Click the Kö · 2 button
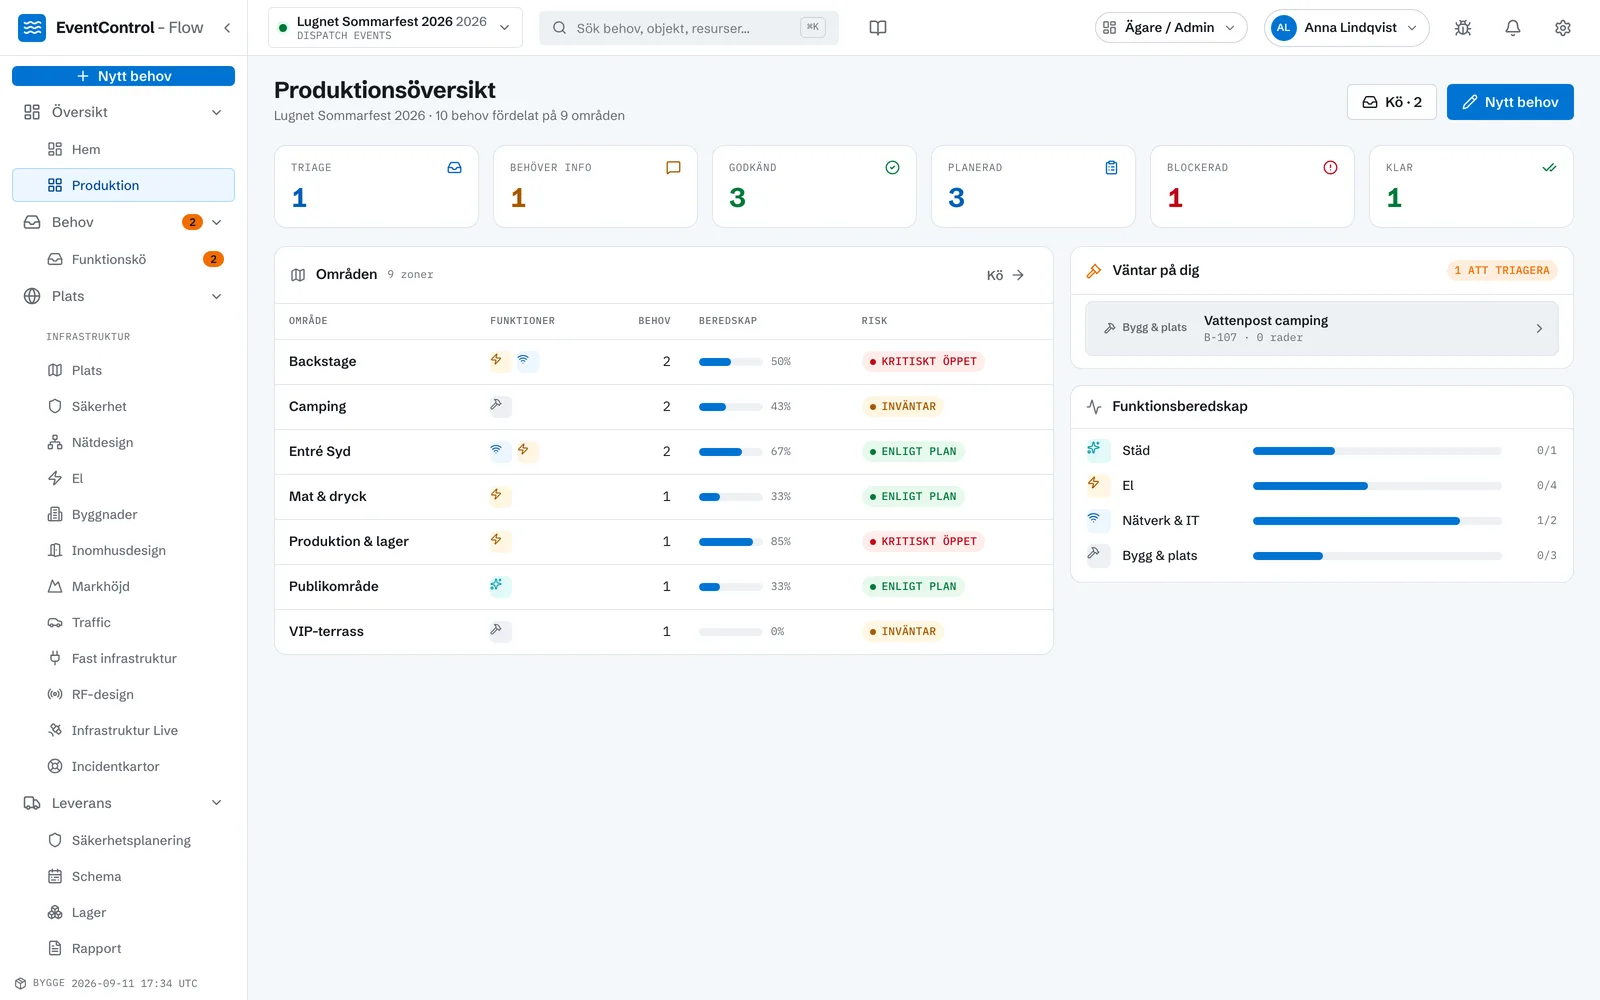 [x=1392, y=102]
